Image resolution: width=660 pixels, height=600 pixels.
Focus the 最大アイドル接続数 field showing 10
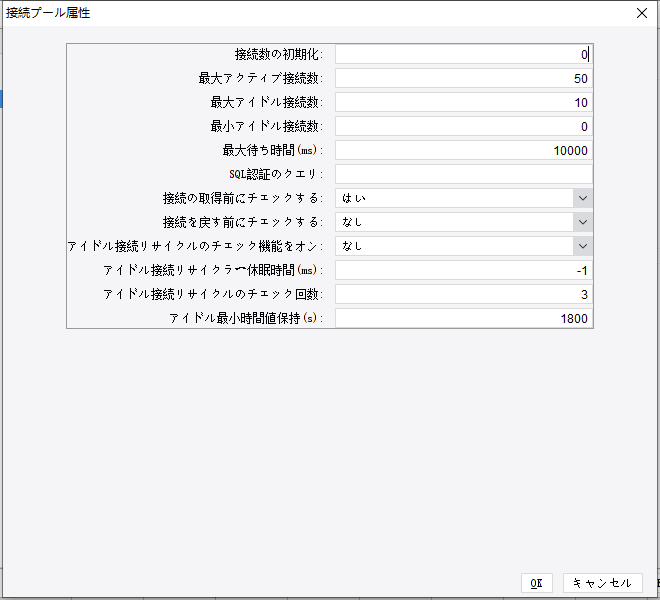click(464, 102)
